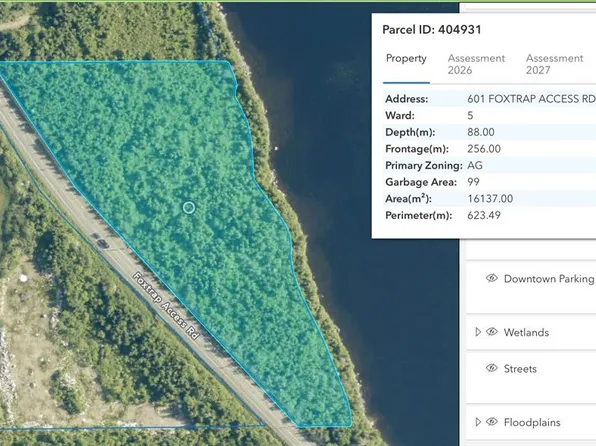Hide the Wetlands layer eye icon
596x446 pixels.
click(491, 332)
